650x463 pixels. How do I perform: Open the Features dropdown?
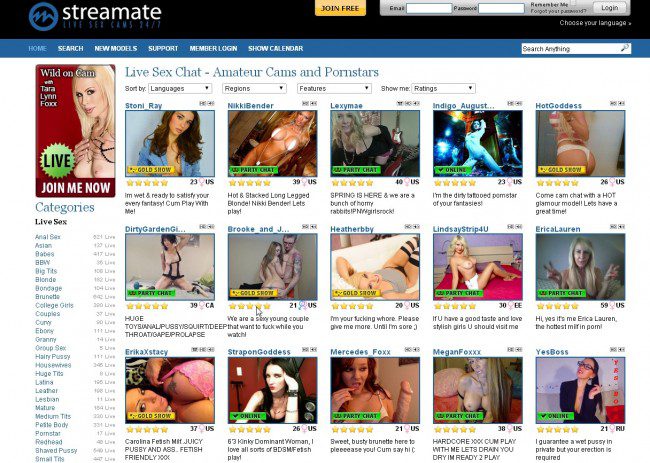[x=334, y=88]
